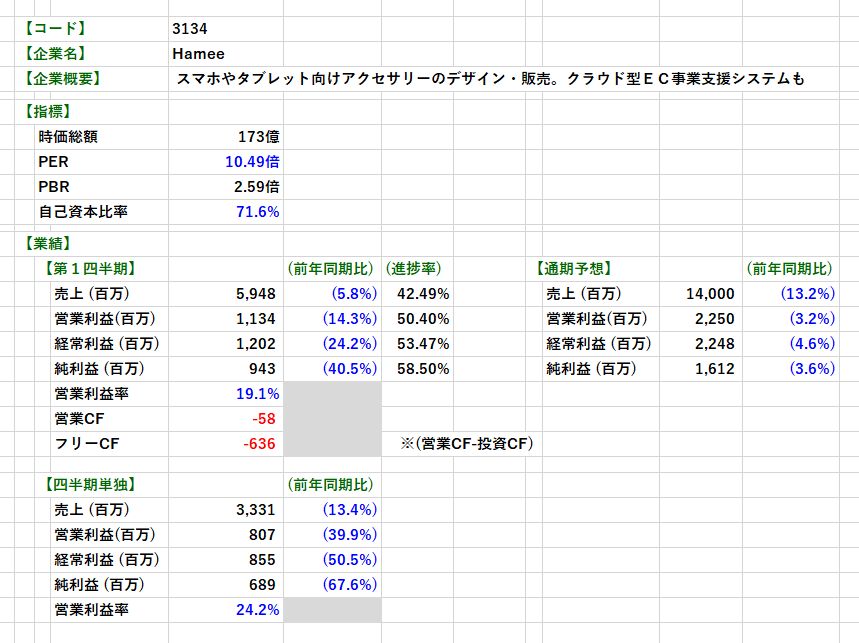Click the standalone sales growth (13.4%)
This screenshot has height=643, width=859.
350,510
